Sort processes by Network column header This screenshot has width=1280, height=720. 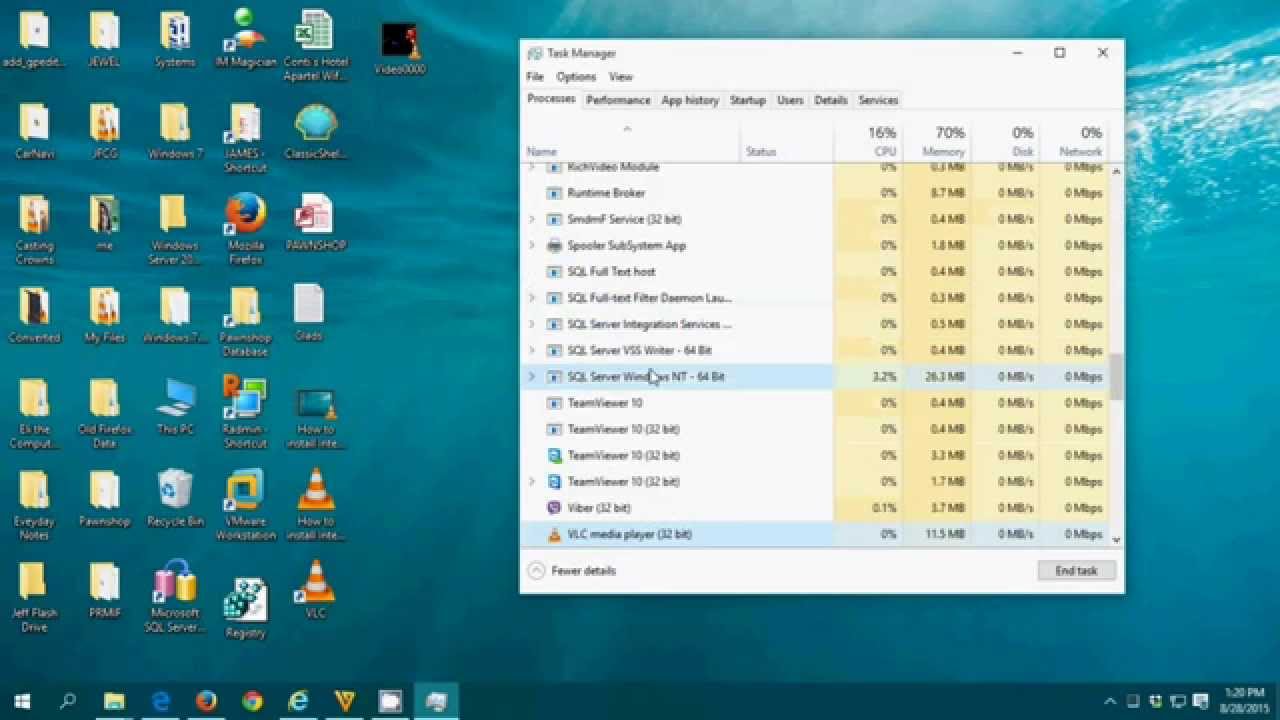(1074, 141)
